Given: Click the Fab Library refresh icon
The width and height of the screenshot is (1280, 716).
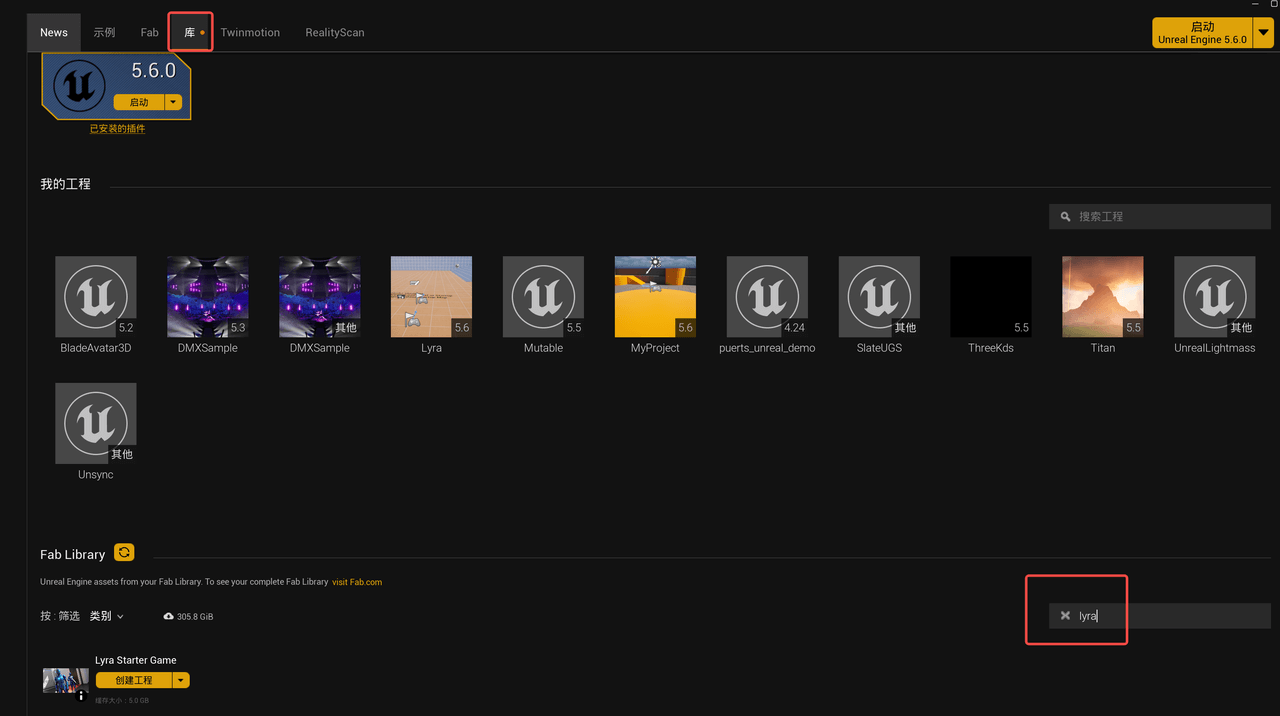Looking at the screenshot, I should [124, 552].
